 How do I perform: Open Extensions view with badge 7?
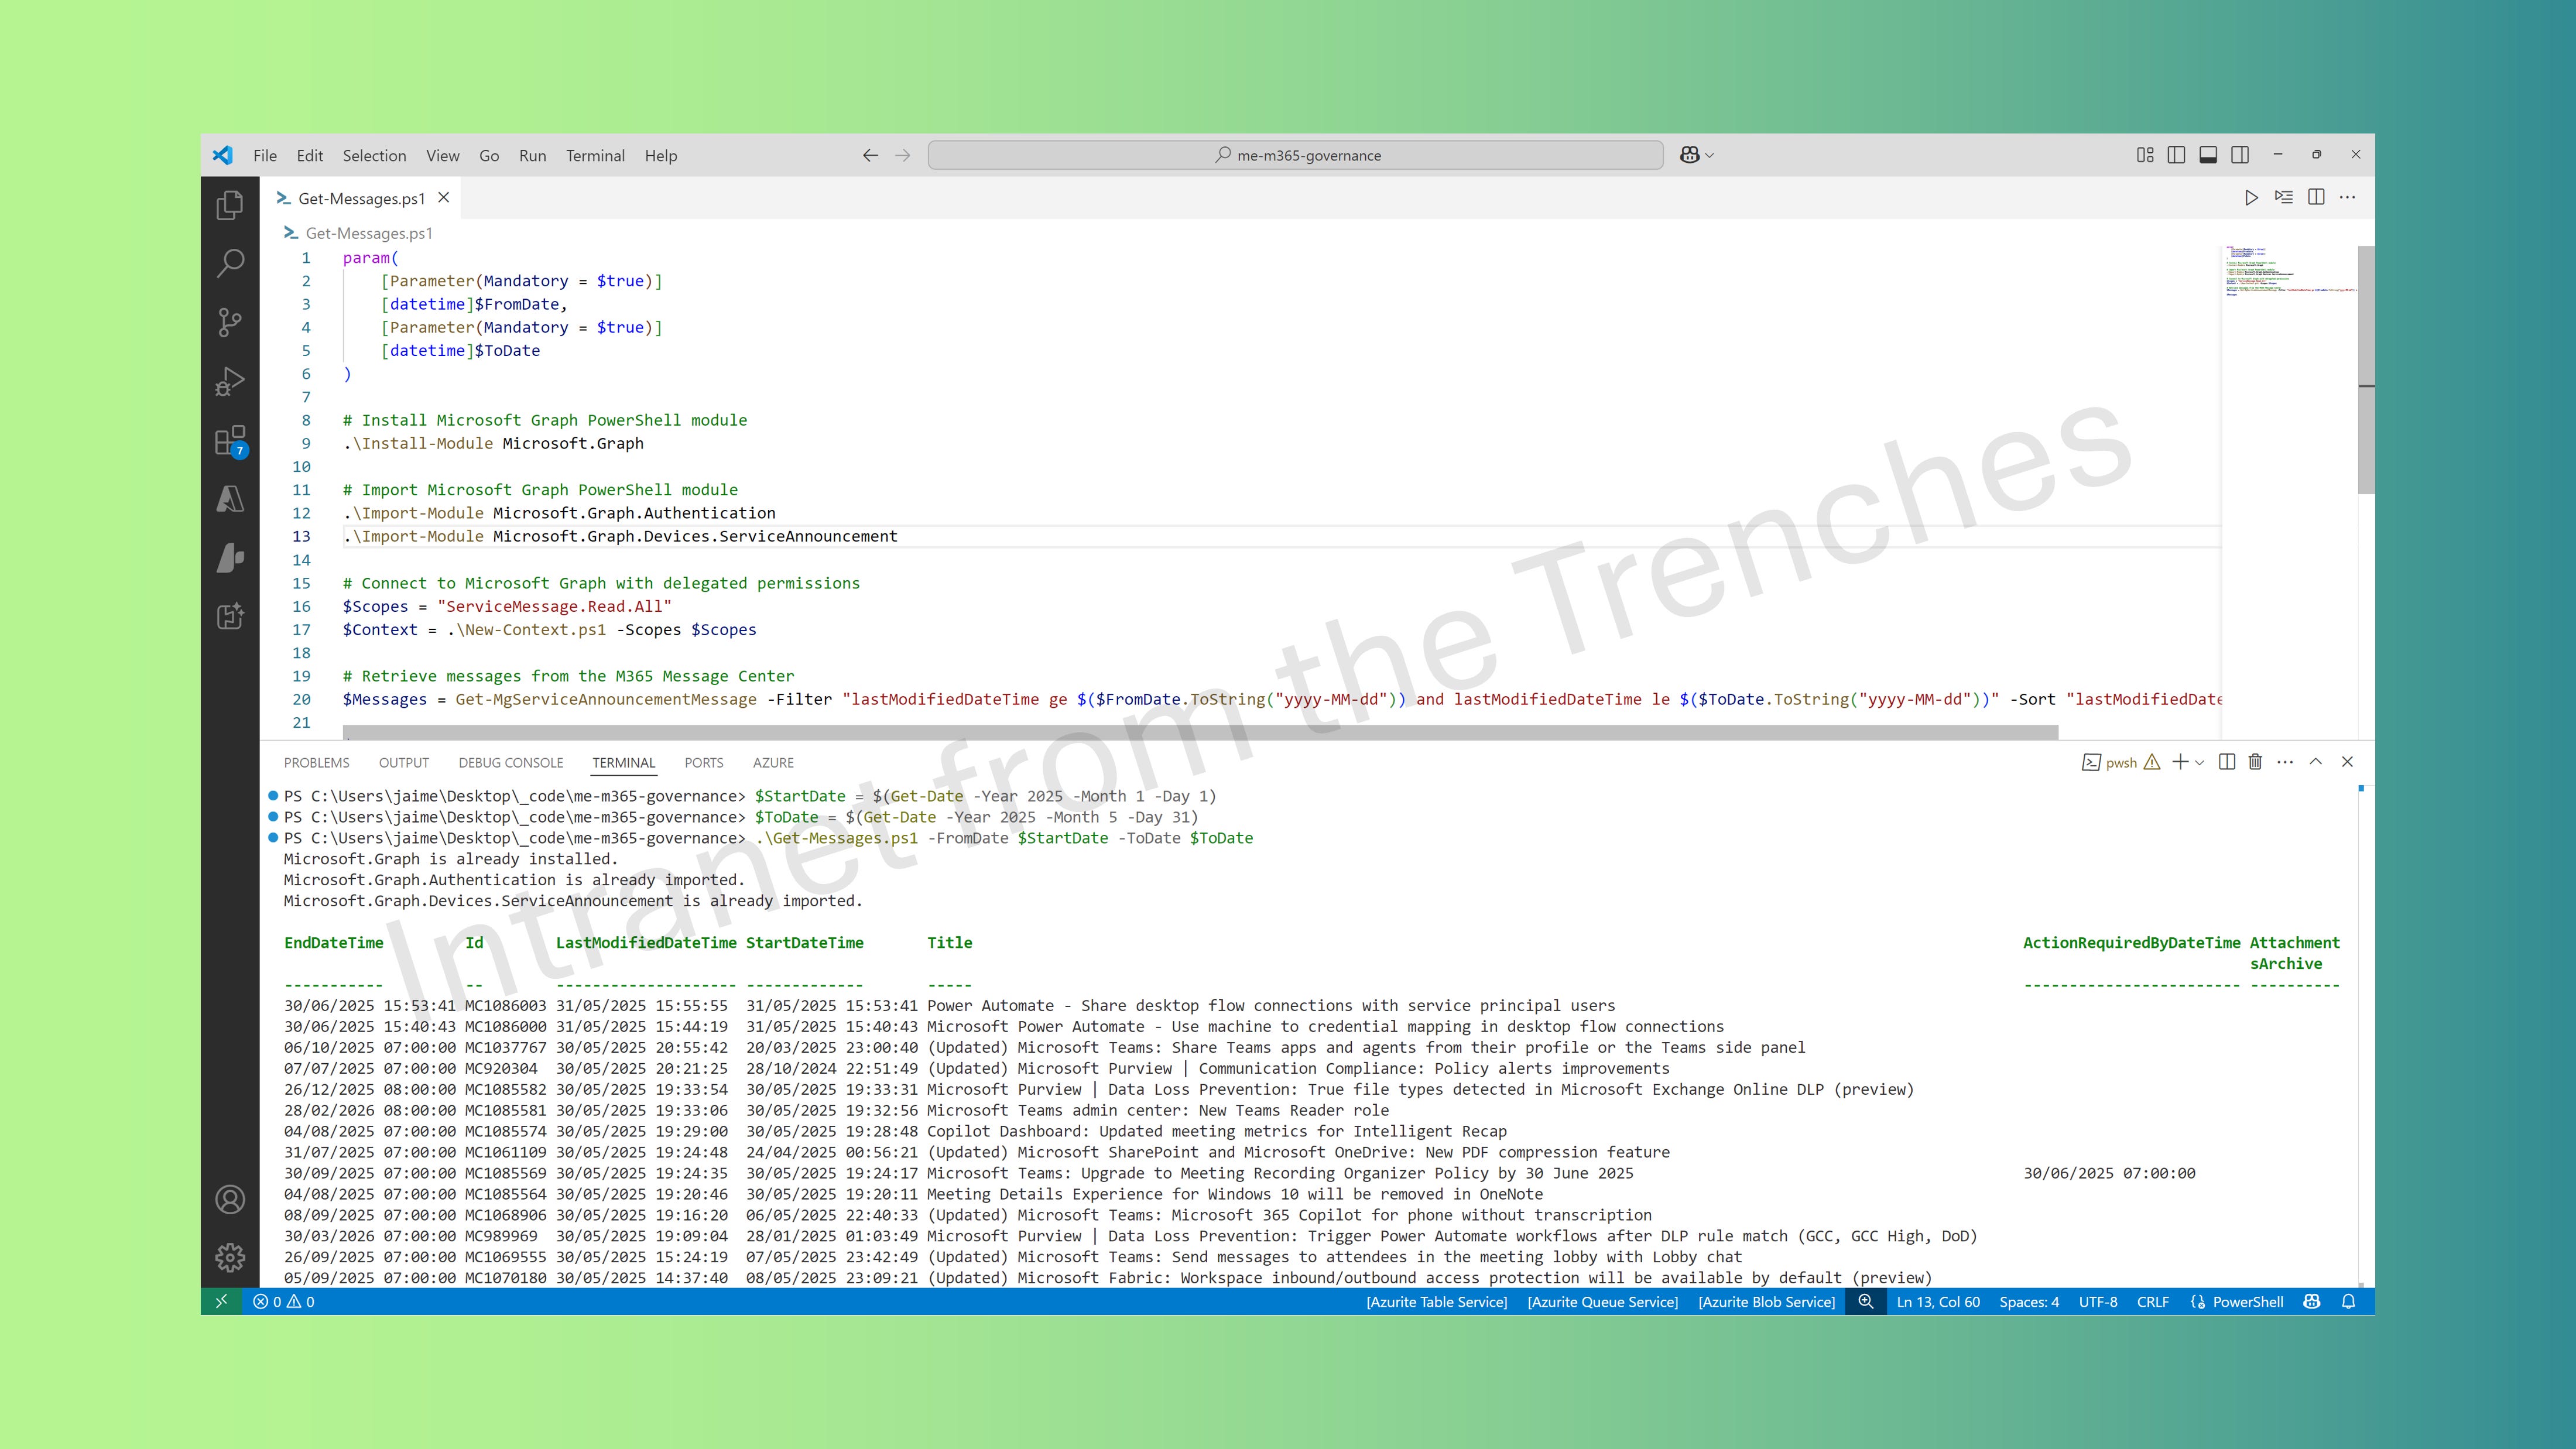point(230,440)
